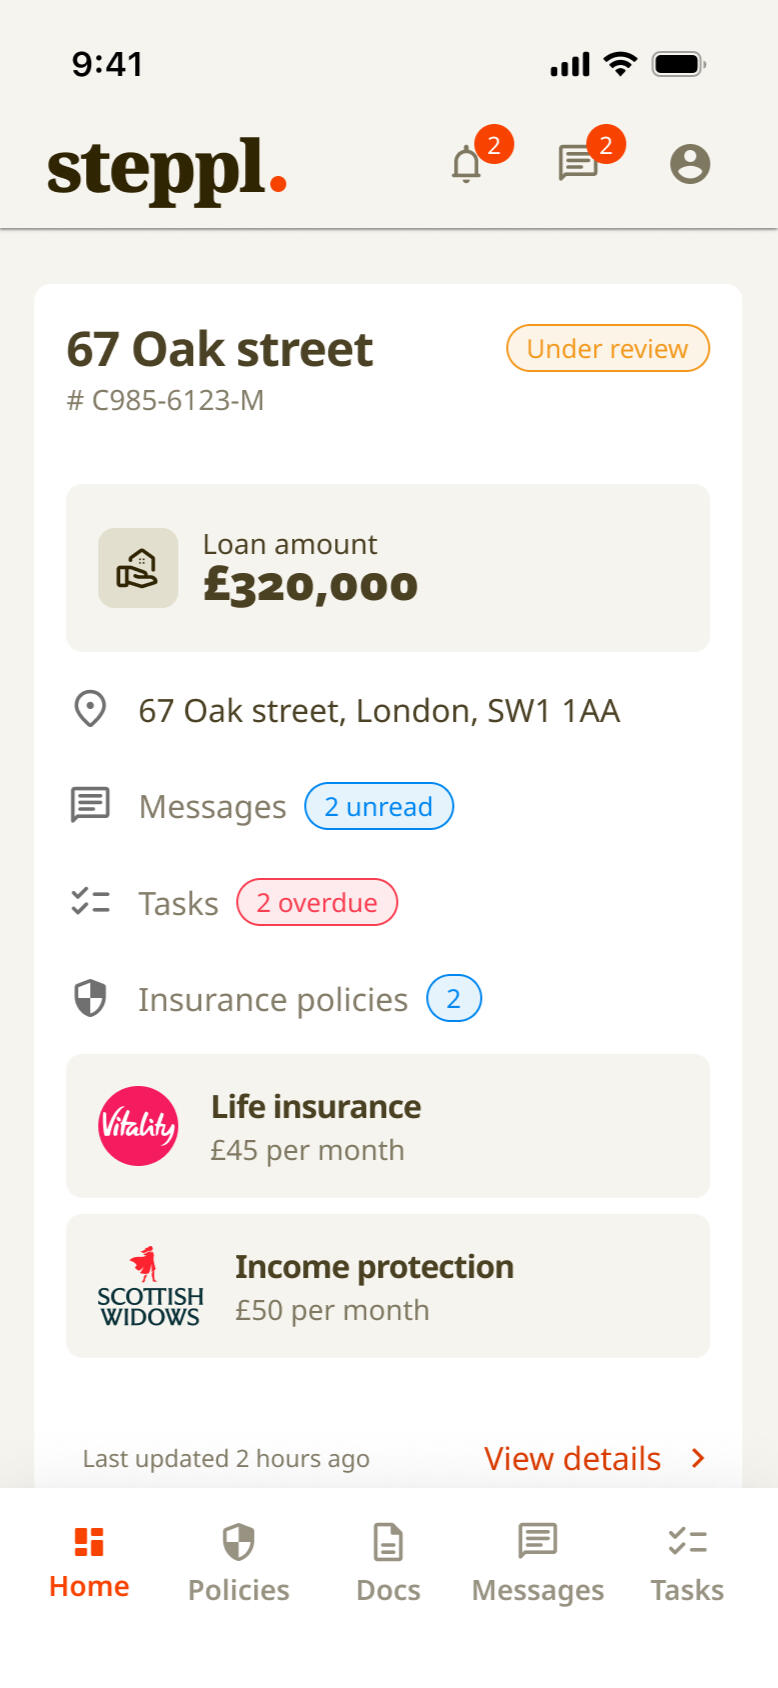This screenshot has width=778, height=1688.
Task: Open the 2 unread messages badge
Action: (378, 806)
